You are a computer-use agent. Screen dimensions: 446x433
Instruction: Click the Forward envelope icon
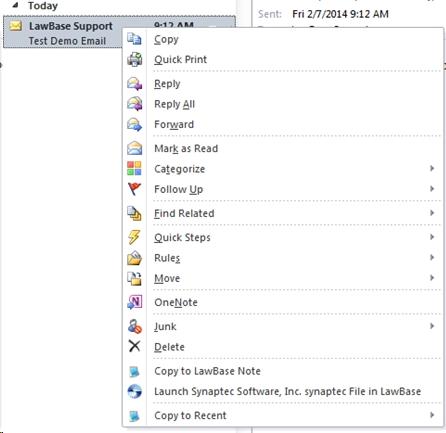click(x=134, y=124)
